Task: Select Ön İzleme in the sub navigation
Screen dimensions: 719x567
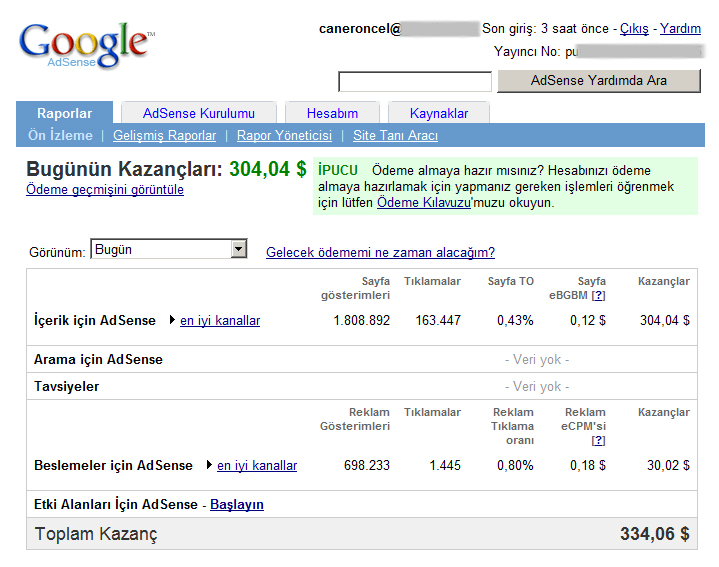Action: (60, 136)
